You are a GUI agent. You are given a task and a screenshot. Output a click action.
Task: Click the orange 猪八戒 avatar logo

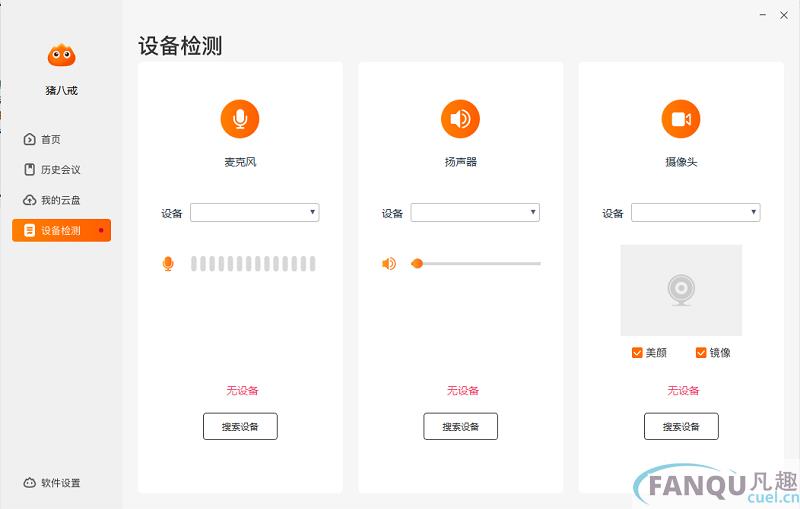click(x=61, y=56)
